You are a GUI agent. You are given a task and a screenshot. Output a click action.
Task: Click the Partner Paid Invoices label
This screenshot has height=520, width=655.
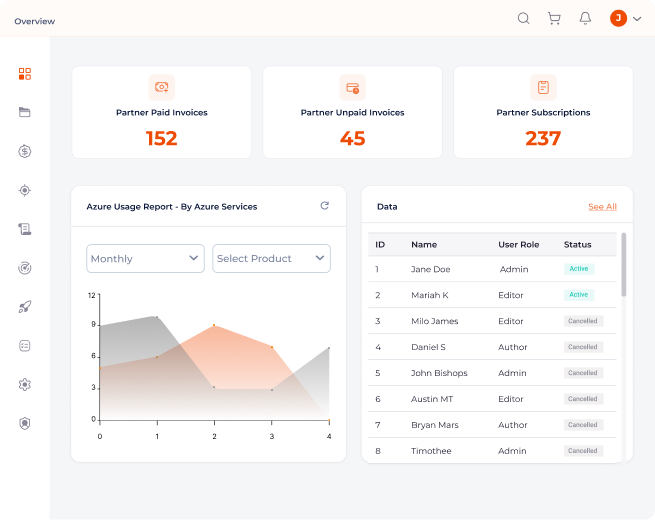162,112
